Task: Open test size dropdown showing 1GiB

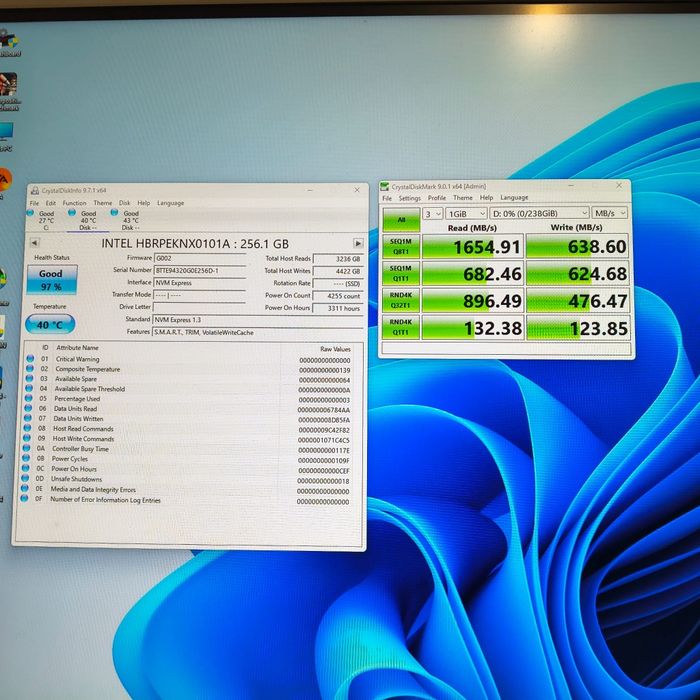Action: coord(466,214)
